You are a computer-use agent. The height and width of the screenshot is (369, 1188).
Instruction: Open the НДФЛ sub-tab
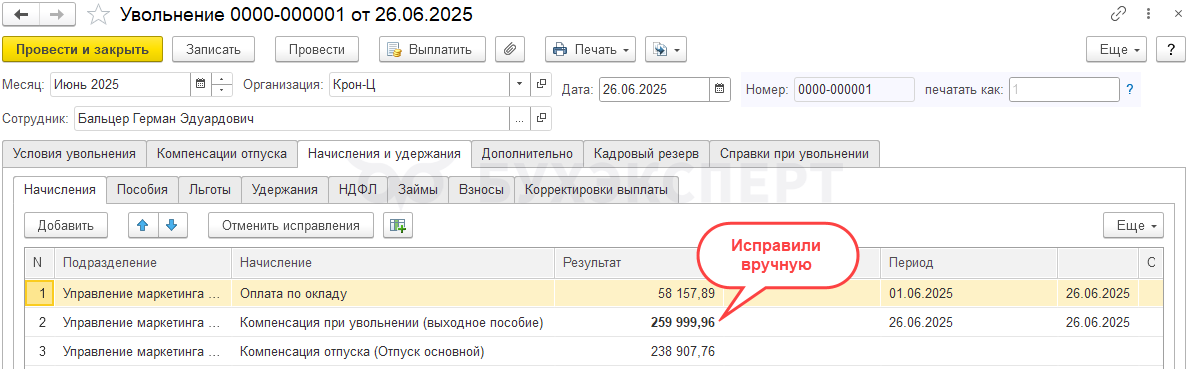[x=358, y=189]
